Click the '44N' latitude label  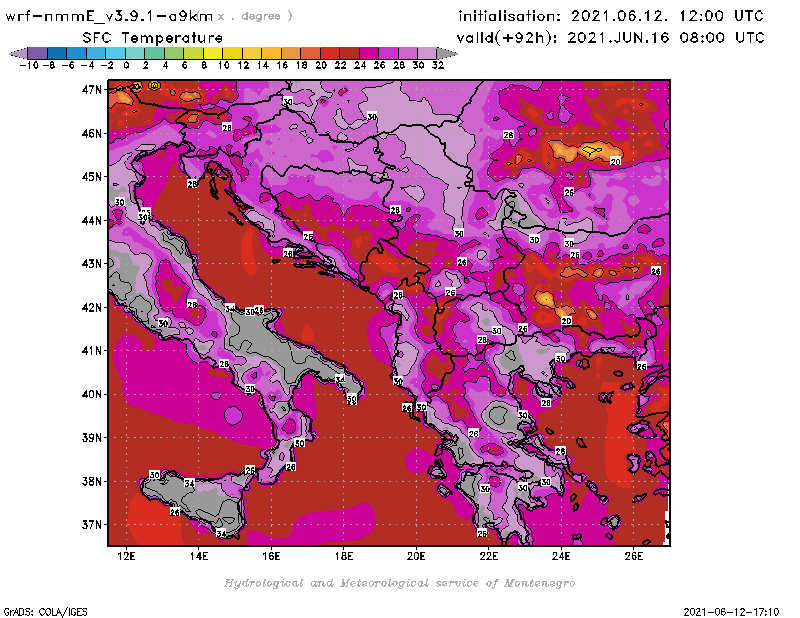point(92,220)
